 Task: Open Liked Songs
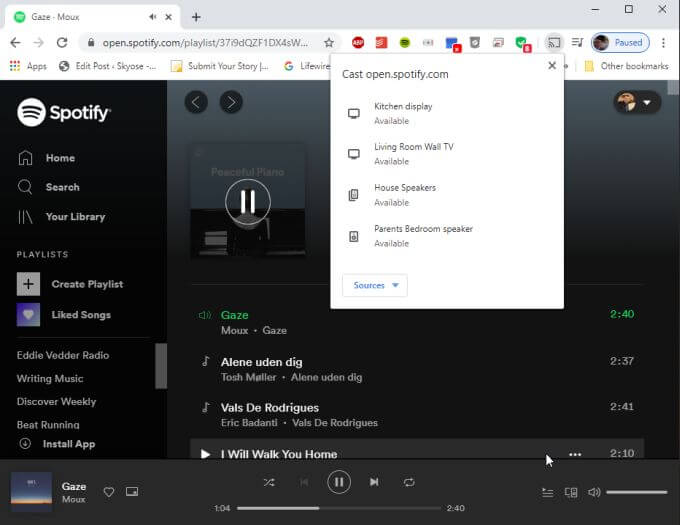pos(64,315)
